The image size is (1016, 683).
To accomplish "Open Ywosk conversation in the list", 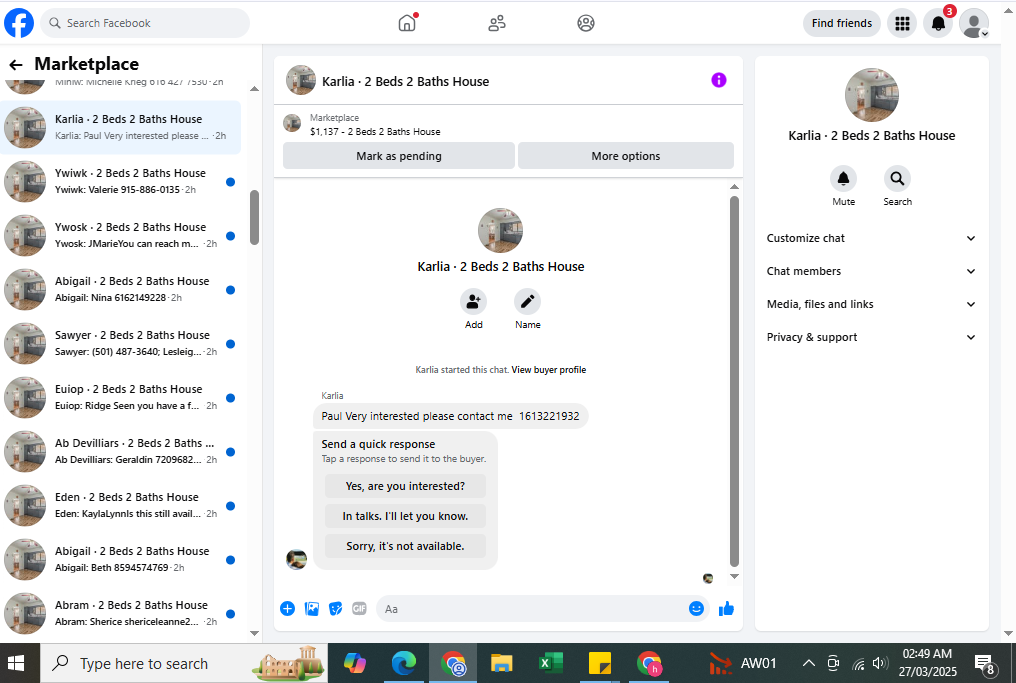I will [121, 235].
